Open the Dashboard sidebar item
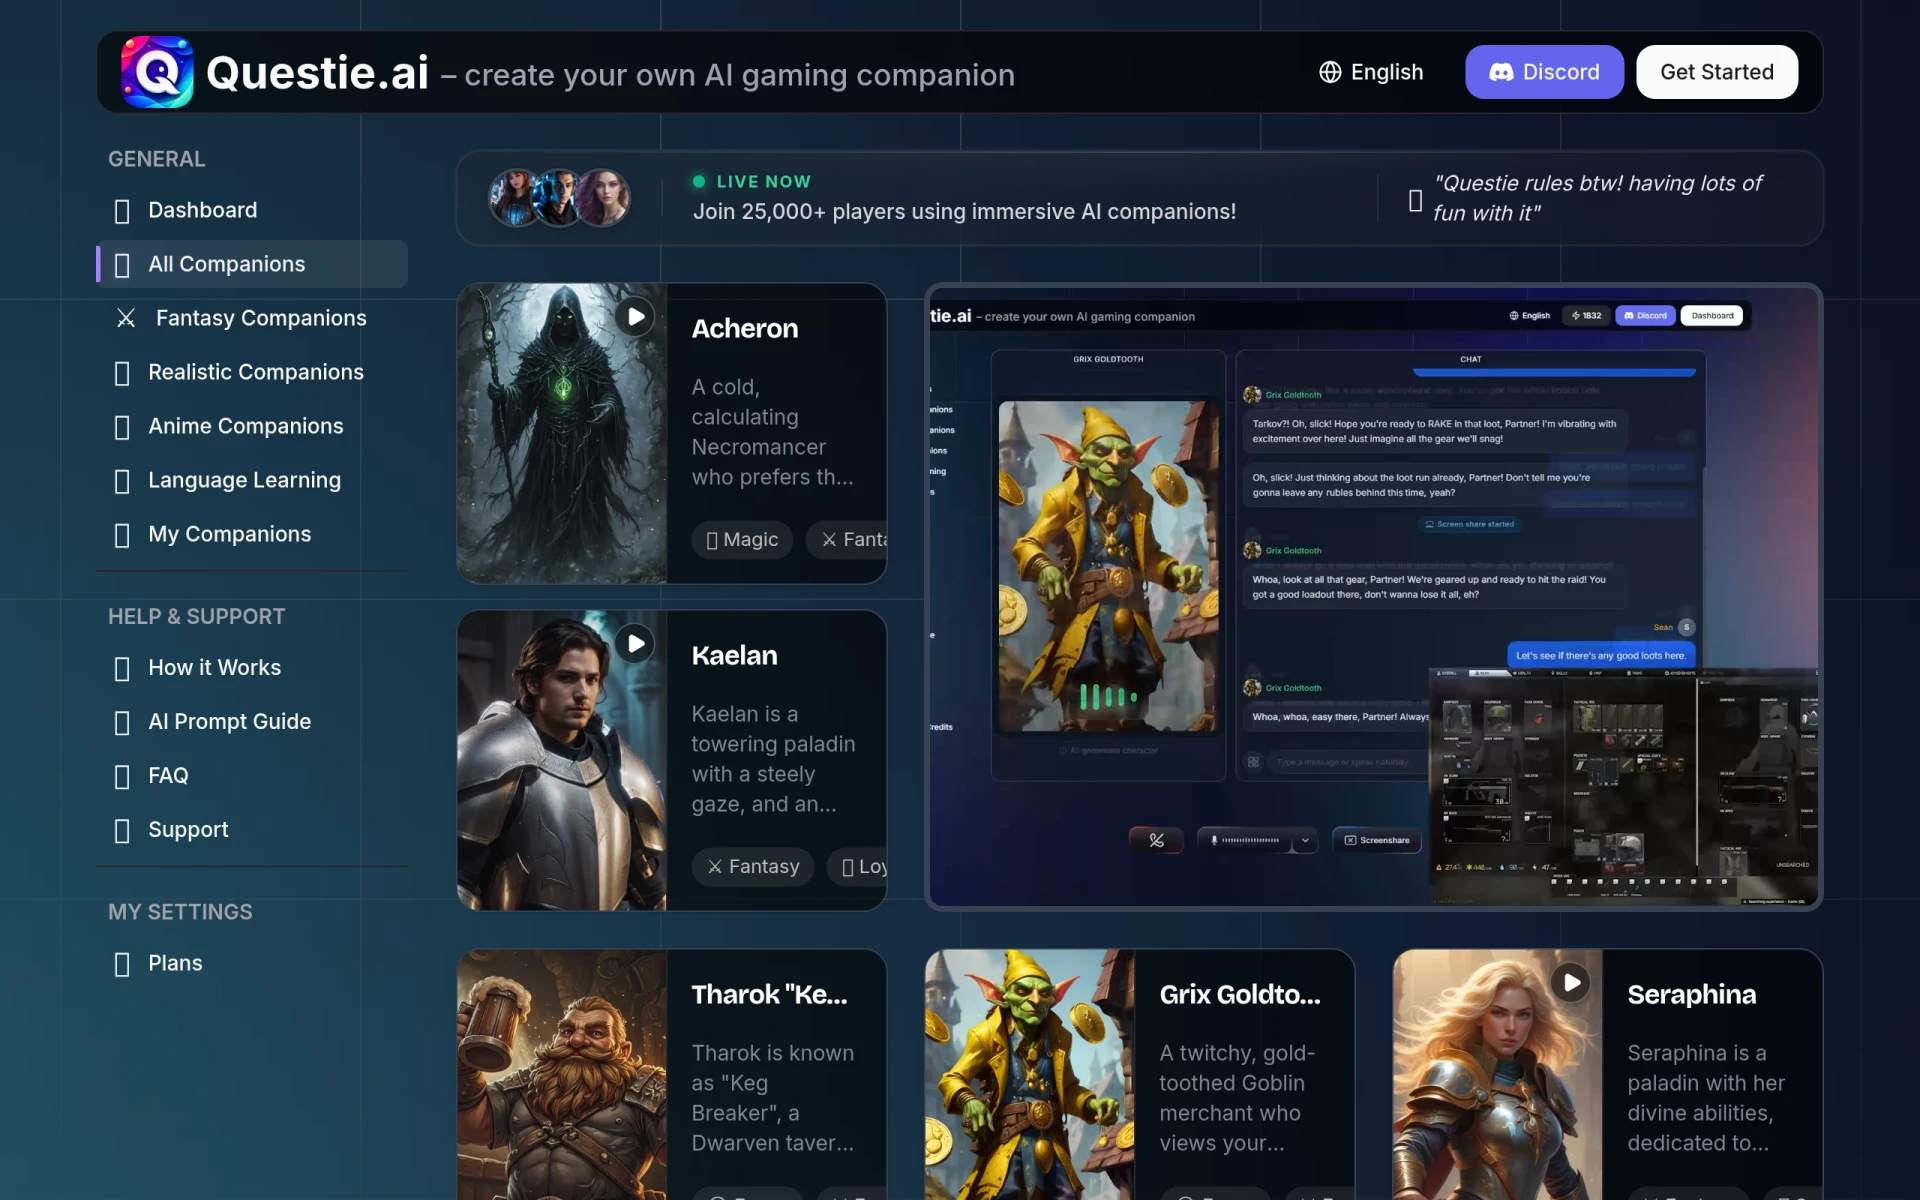The height and width of the screenshot is (1200, 1920). (x=252, y=210)
